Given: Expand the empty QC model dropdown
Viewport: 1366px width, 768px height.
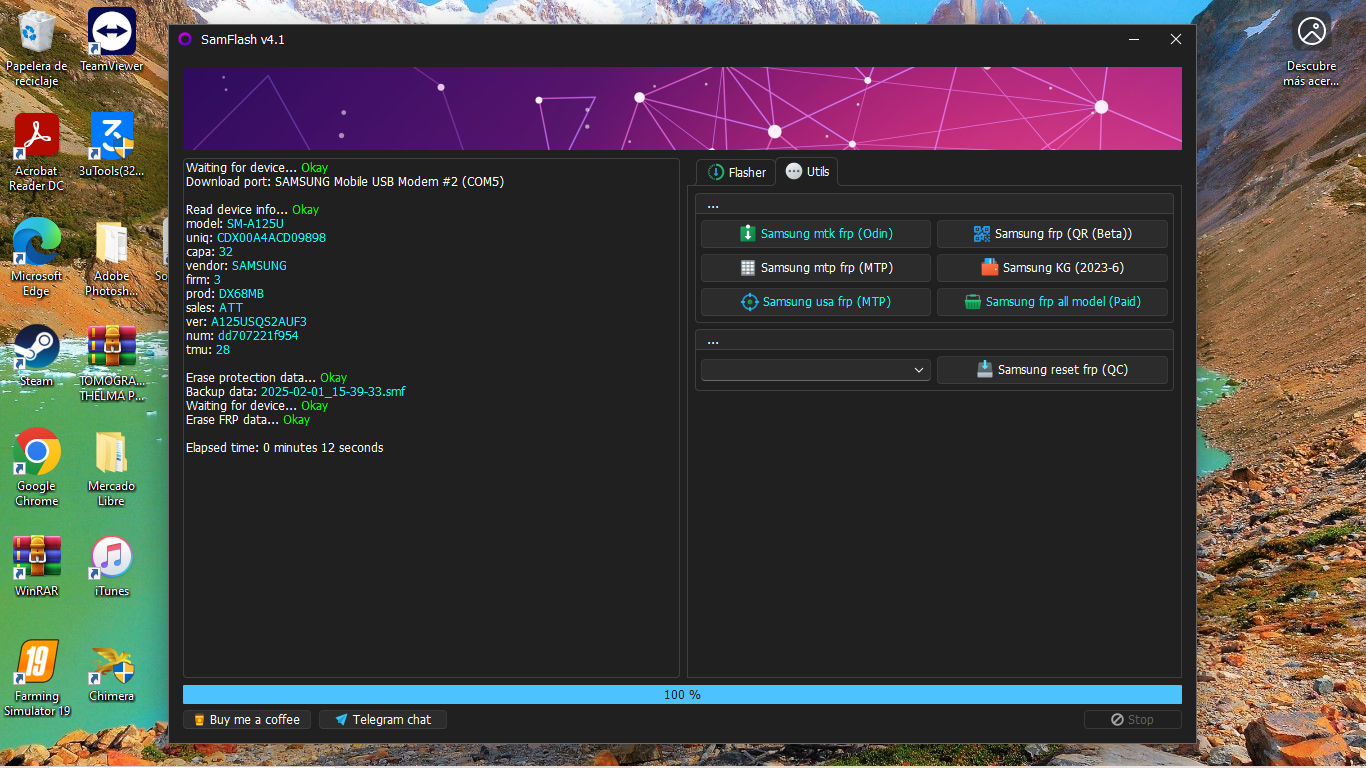Looking at the screenshot, I should coord(815,370).
